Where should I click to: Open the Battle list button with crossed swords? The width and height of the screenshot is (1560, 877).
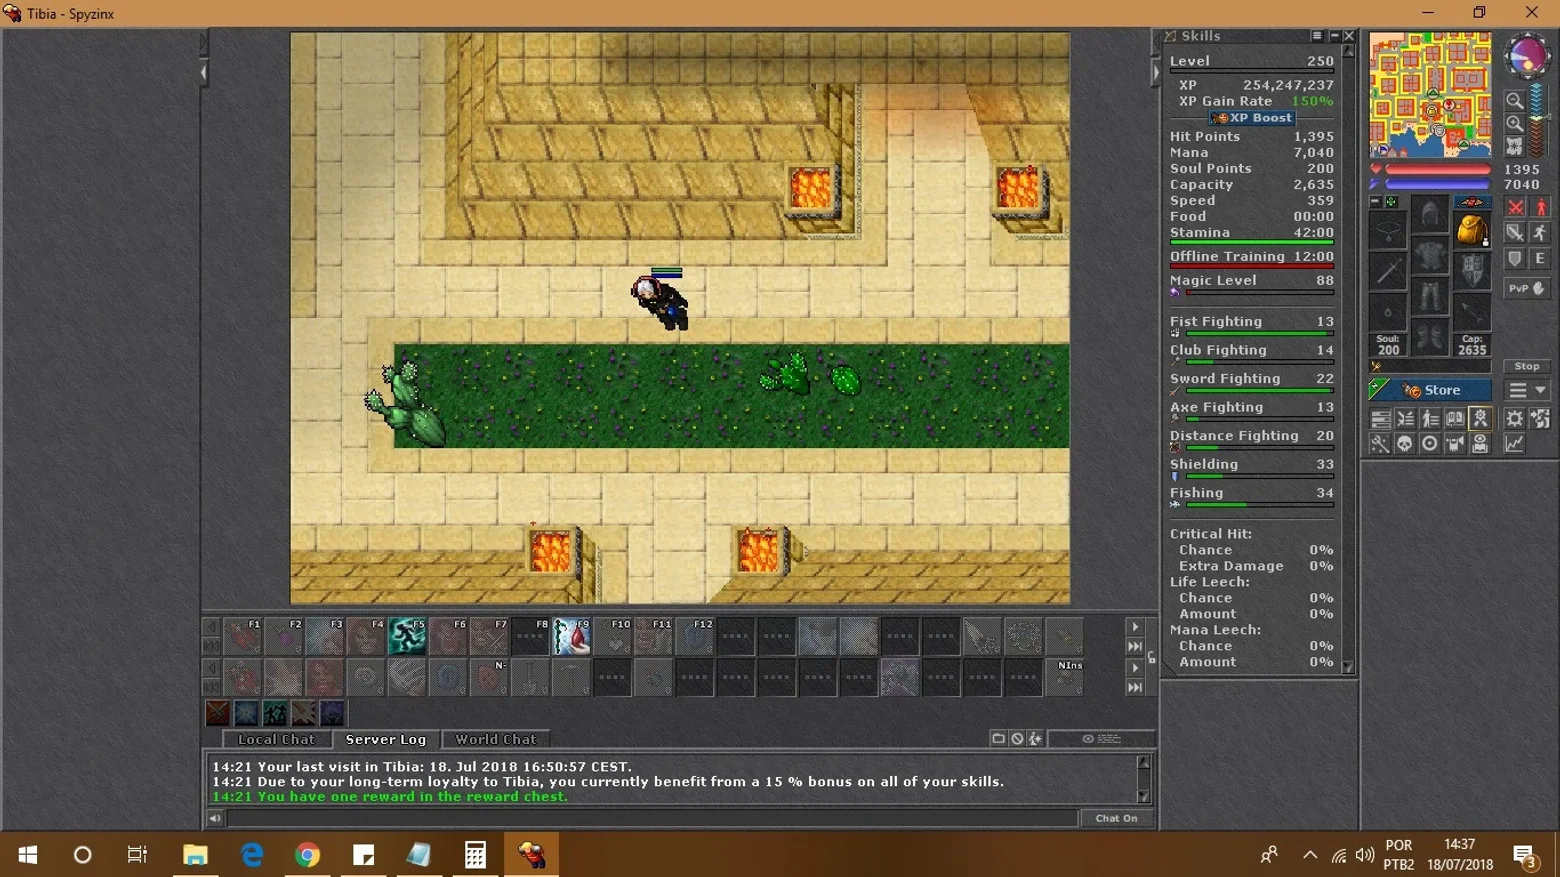coord(1405,419)
